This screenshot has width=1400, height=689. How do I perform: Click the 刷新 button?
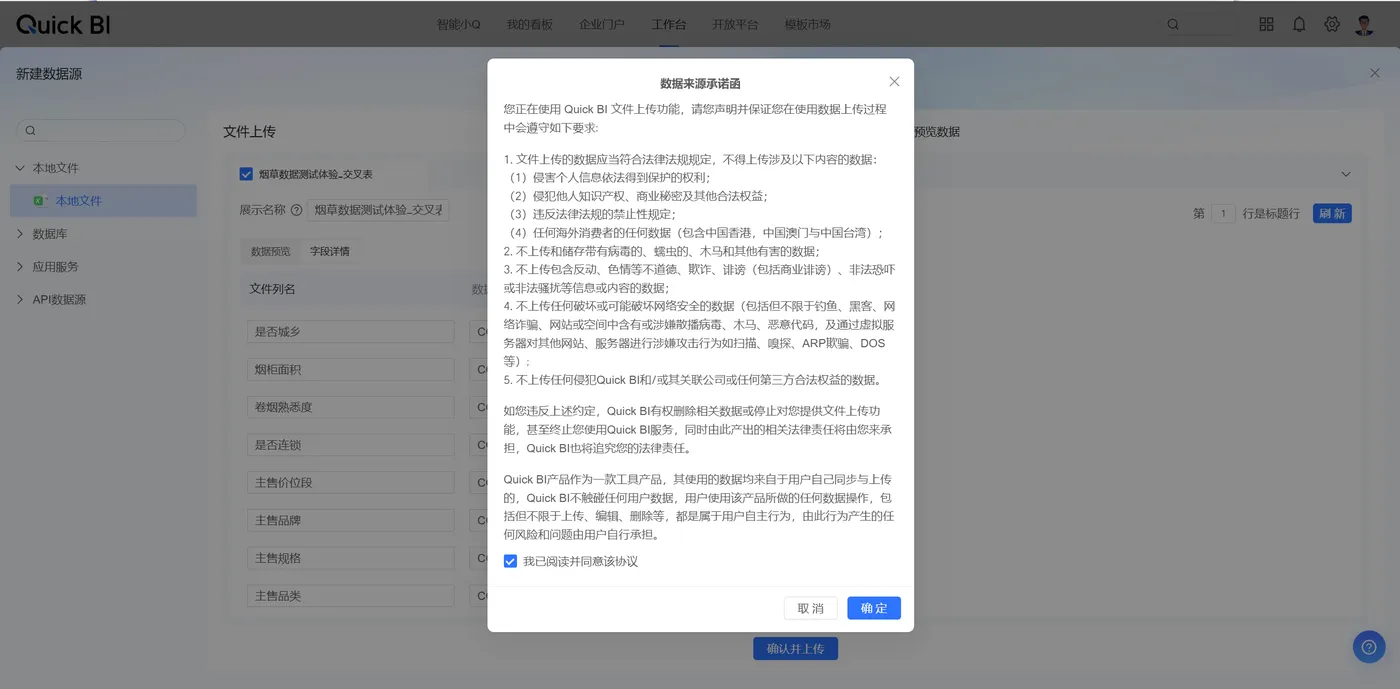click(x=1332, y=214)
